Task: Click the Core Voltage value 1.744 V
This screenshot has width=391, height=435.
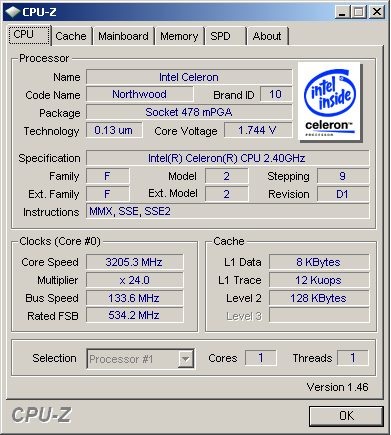Action: (258, 130)
